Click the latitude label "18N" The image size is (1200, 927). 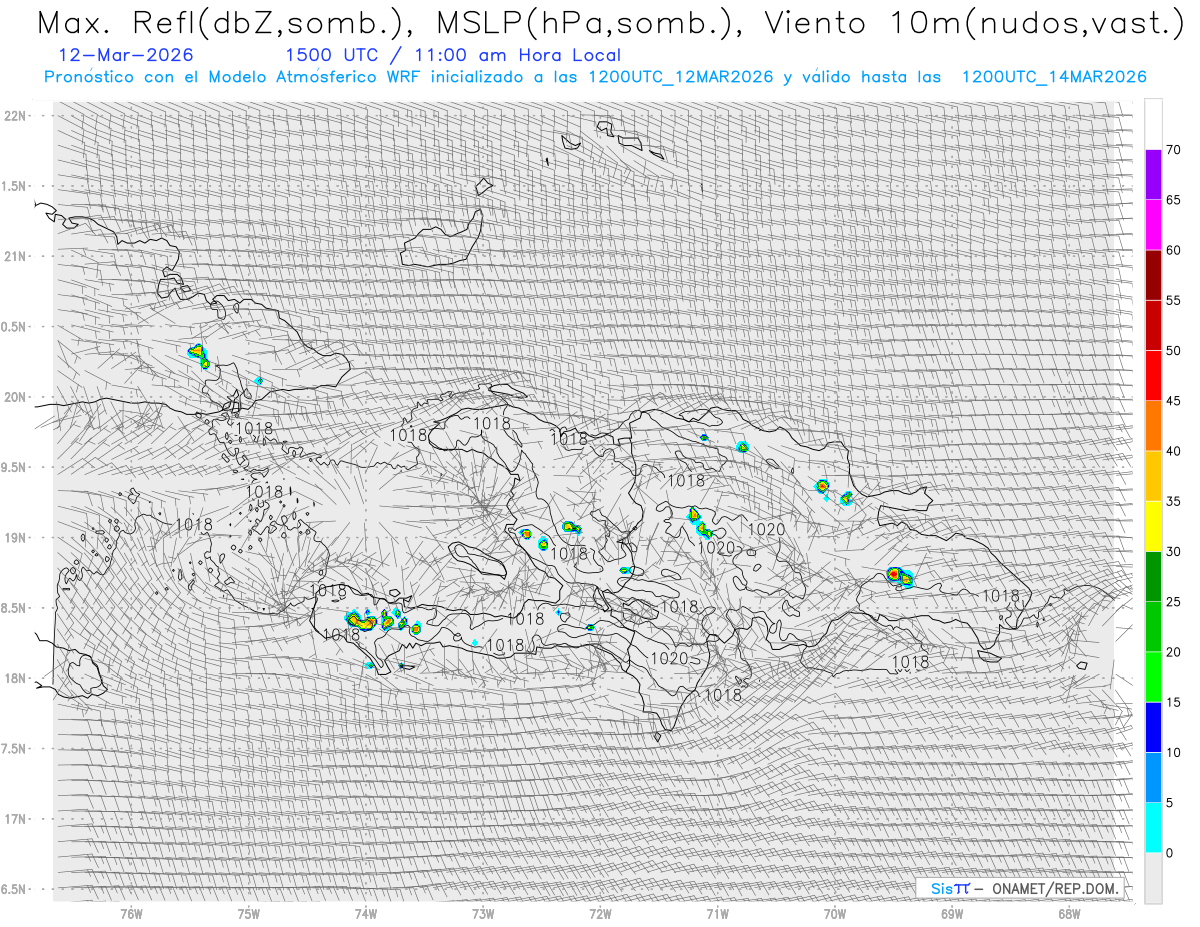(x=17, y=678)
